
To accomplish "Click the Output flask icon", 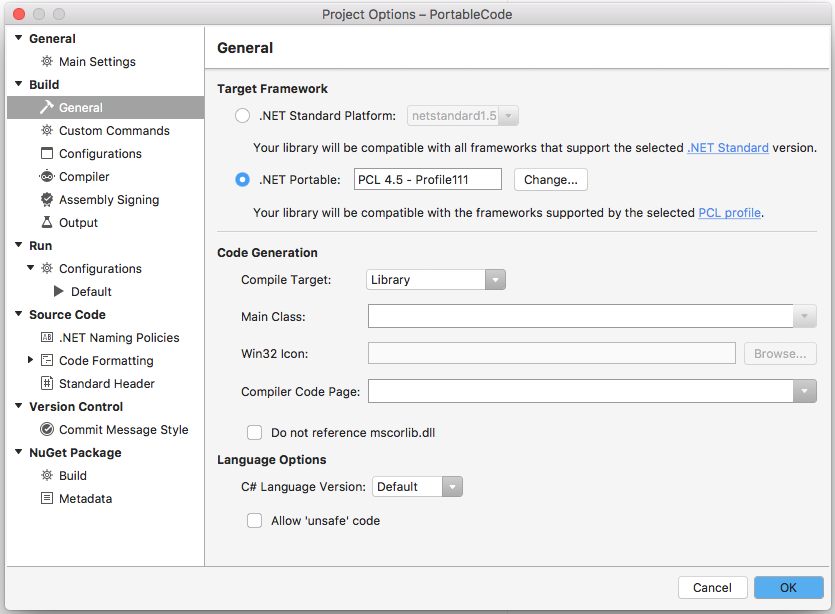I will (46, 223).
